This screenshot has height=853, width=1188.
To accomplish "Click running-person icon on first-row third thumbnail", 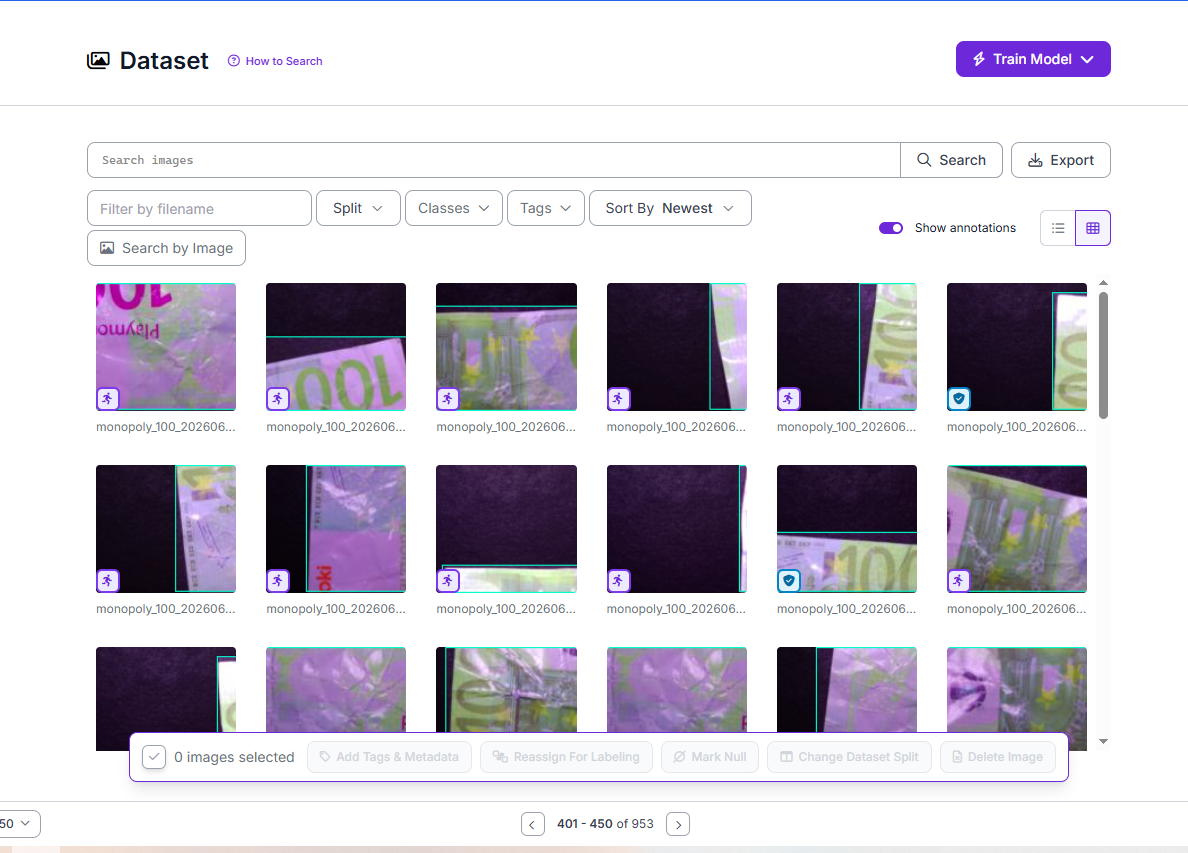I will 448,398.
